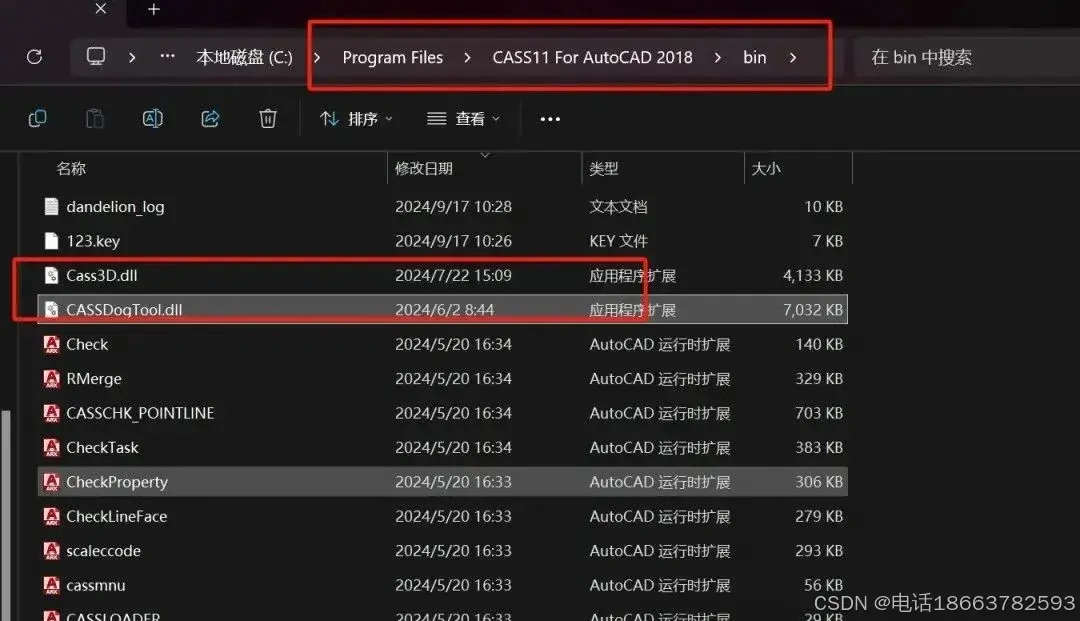The width and height of the screenshot is (1080, 621).
Task: Expand chevron after Program Files
Action: click(x=468, y=57)
